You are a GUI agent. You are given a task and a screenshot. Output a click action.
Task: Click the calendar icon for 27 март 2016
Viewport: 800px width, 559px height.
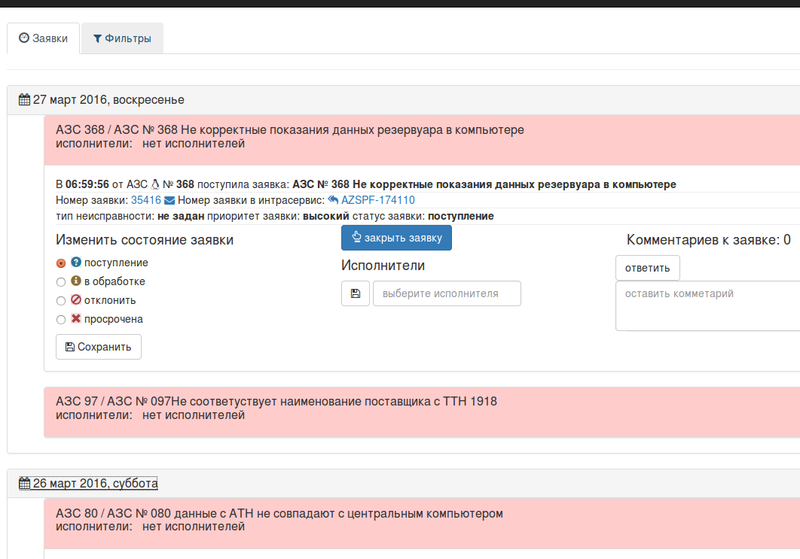25,100
